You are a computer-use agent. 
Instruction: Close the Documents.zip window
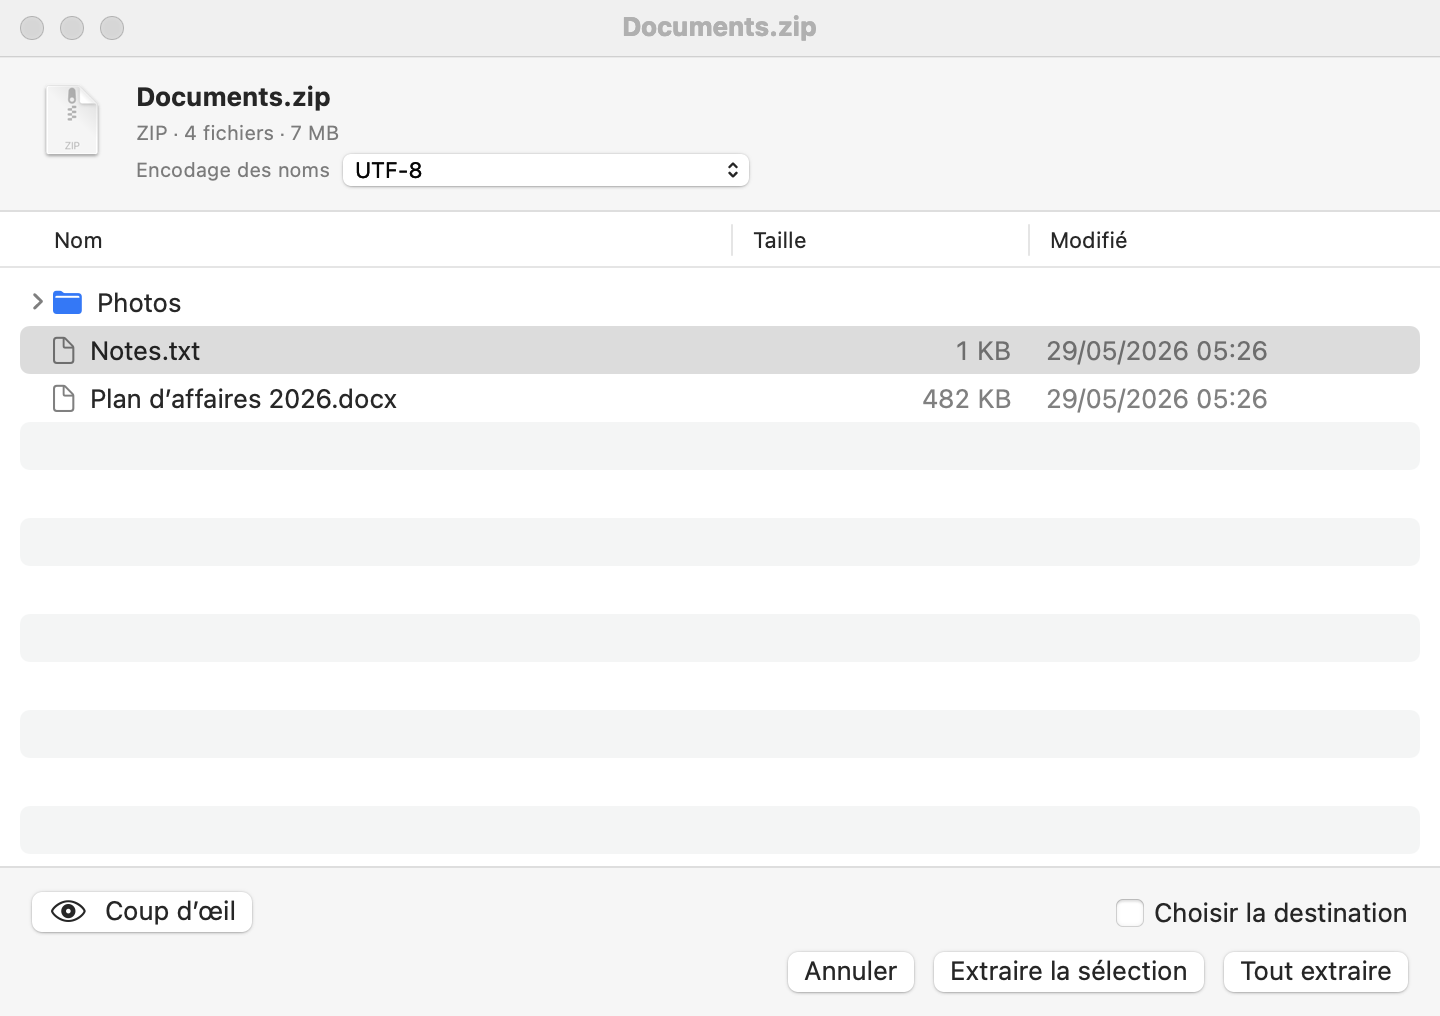(x=32, y=28)
